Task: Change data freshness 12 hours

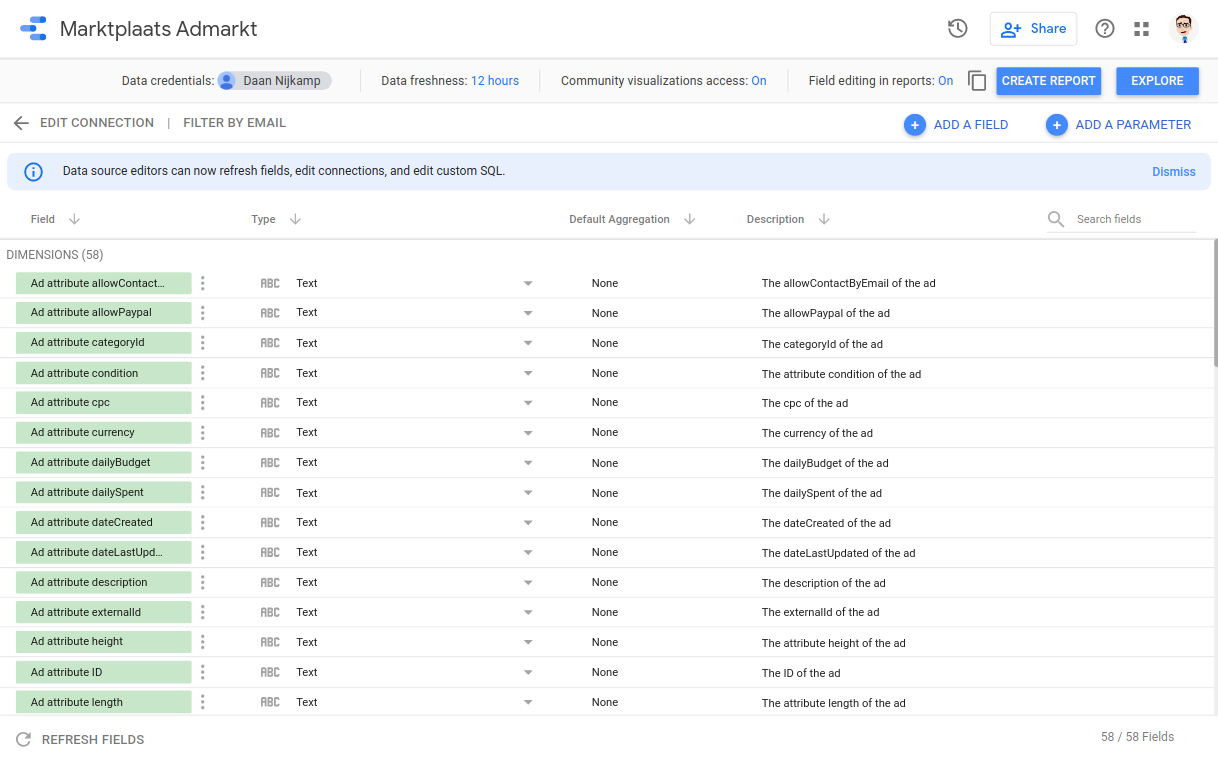Action: click(x=495, y=81)
